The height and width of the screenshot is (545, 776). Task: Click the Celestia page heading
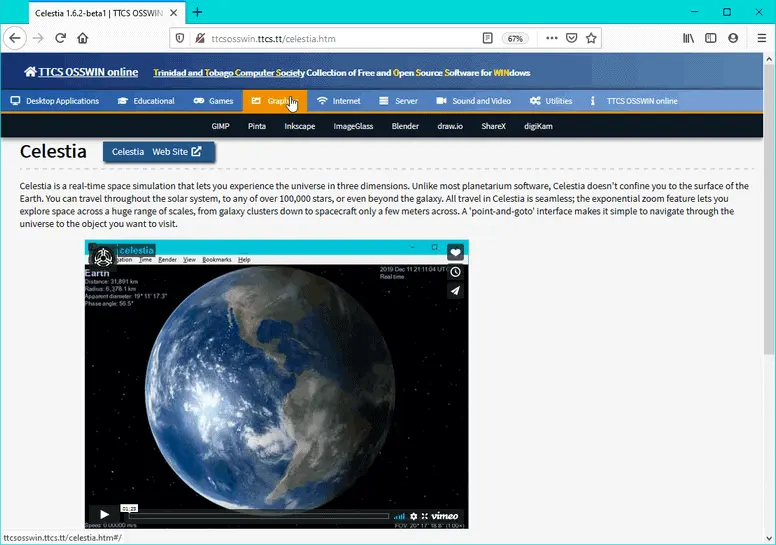[53, 151]
